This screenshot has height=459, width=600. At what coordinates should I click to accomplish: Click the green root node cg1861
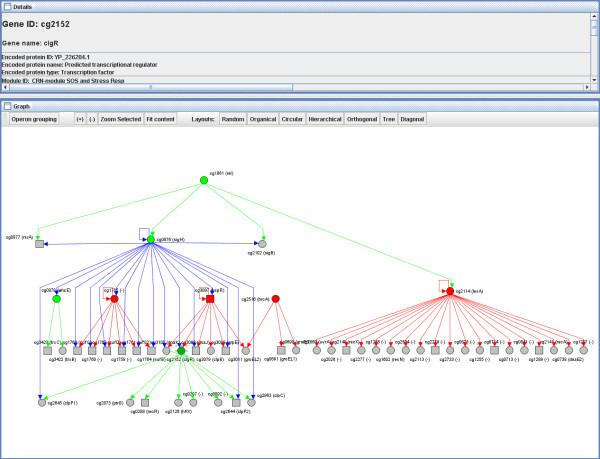(203, 180)
